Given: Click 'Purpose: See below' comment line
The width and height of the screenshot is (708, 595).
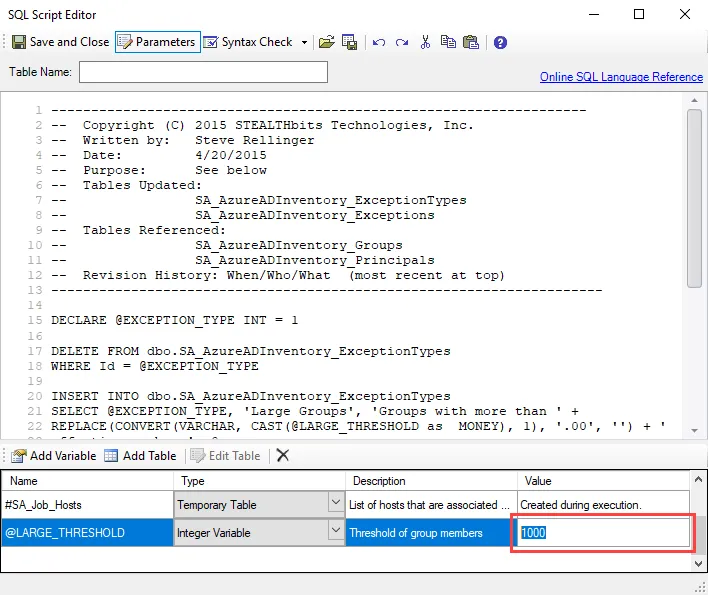Looking at the screenshot, I should [159, 170].
